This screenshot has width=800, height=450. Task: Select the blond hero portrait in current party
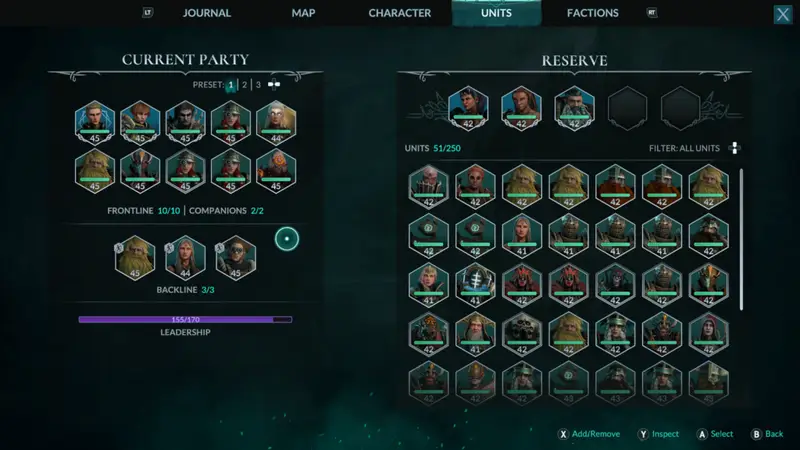pyautogui.click(x=95, y=123)
